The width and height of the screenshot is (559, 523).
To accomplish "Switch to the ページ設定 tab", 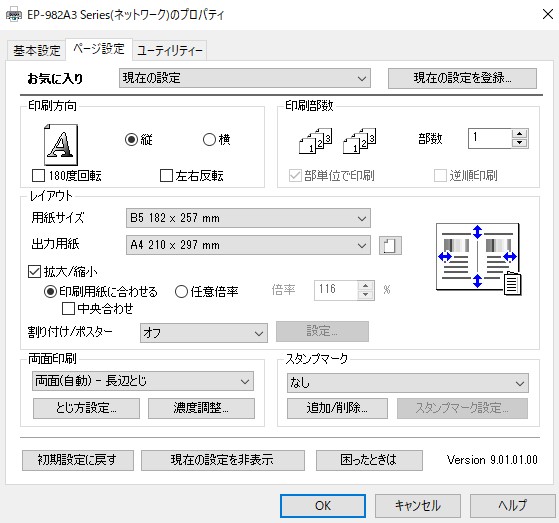I will (99, 49).
